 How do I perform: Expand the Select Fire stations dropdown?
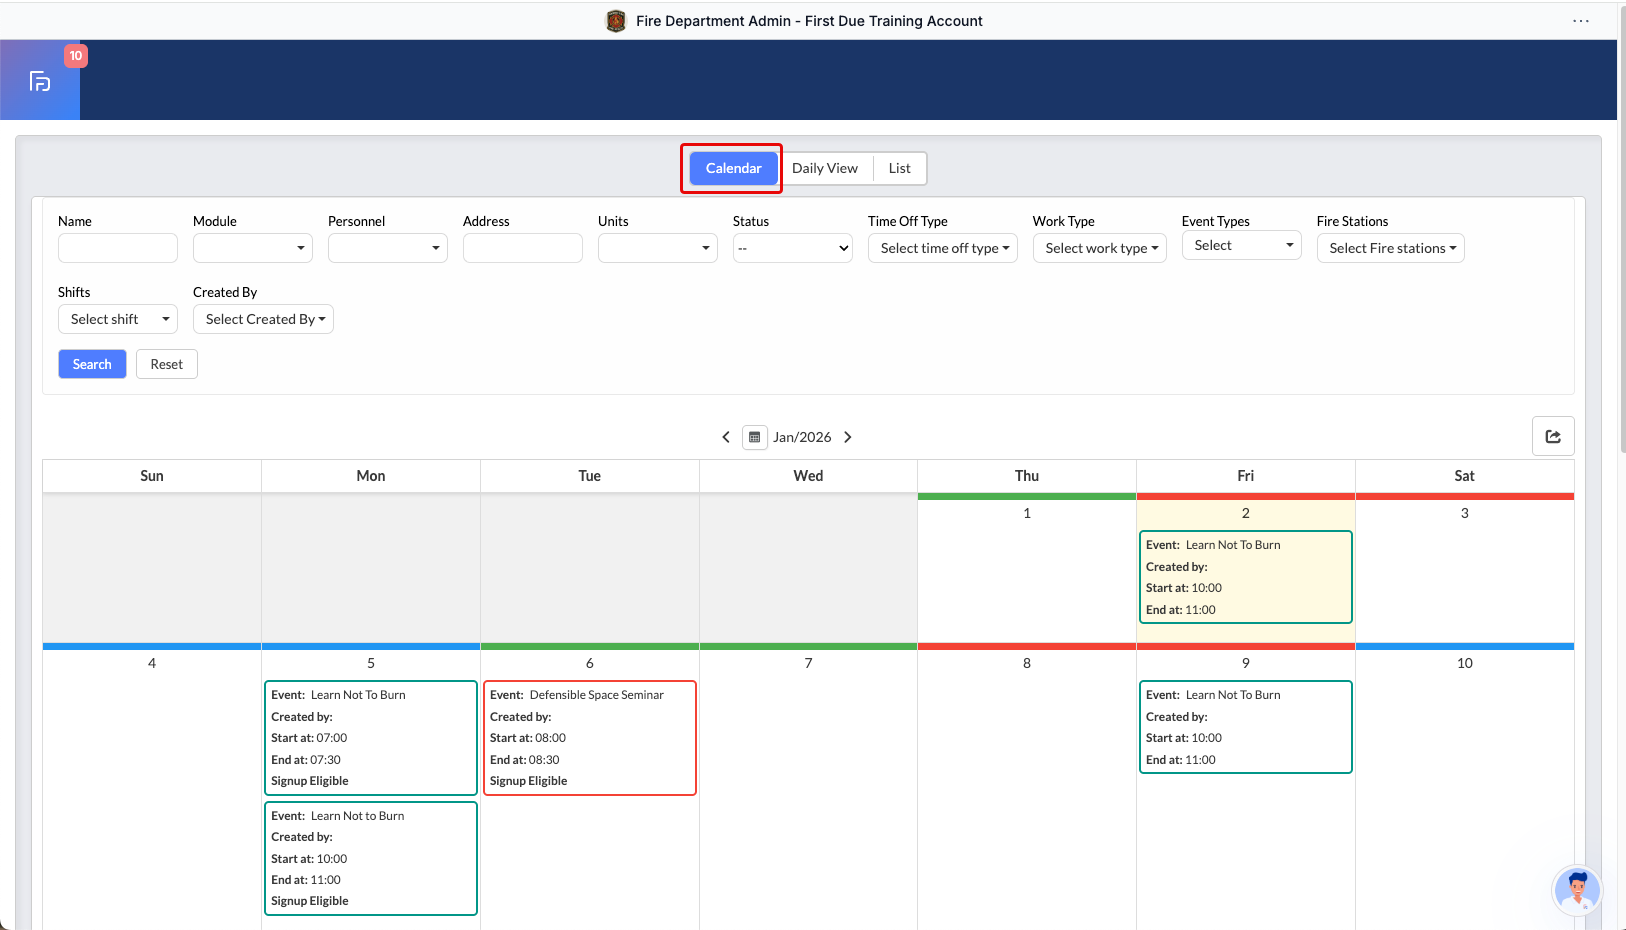pyautogui.click(x=1390, y=248)
